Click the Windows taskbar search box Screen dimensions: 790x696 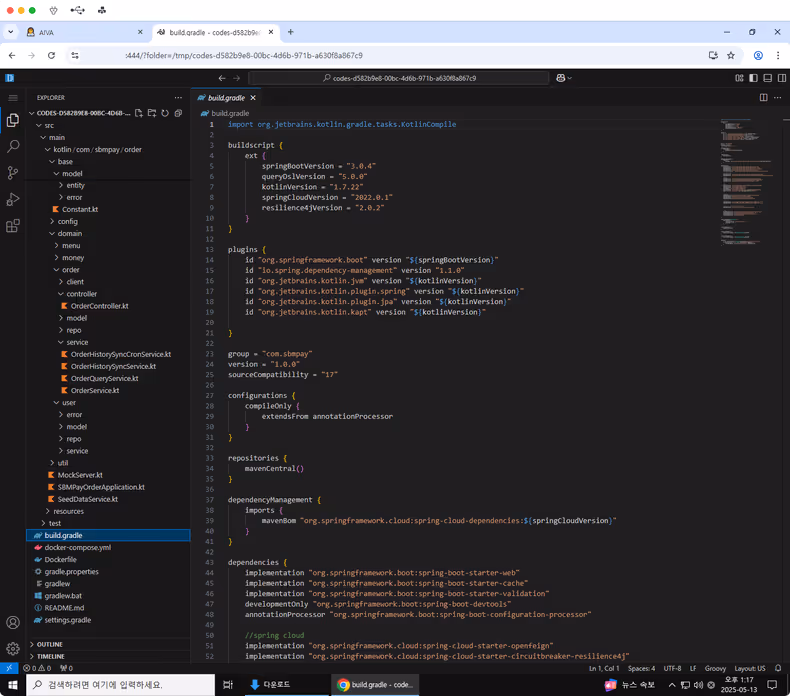tap(120, 685)
